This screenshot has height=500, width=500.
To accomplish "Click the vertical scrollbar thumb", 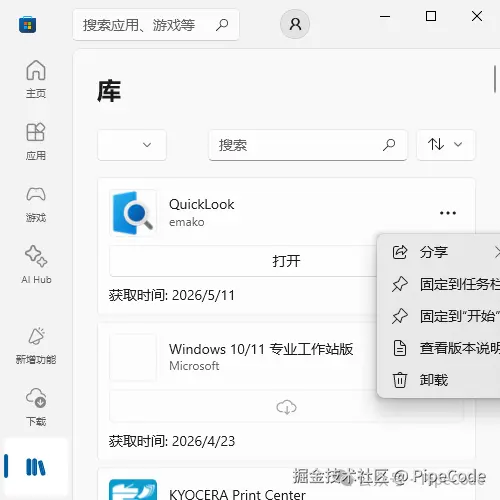I will click(x=495, y=79).
